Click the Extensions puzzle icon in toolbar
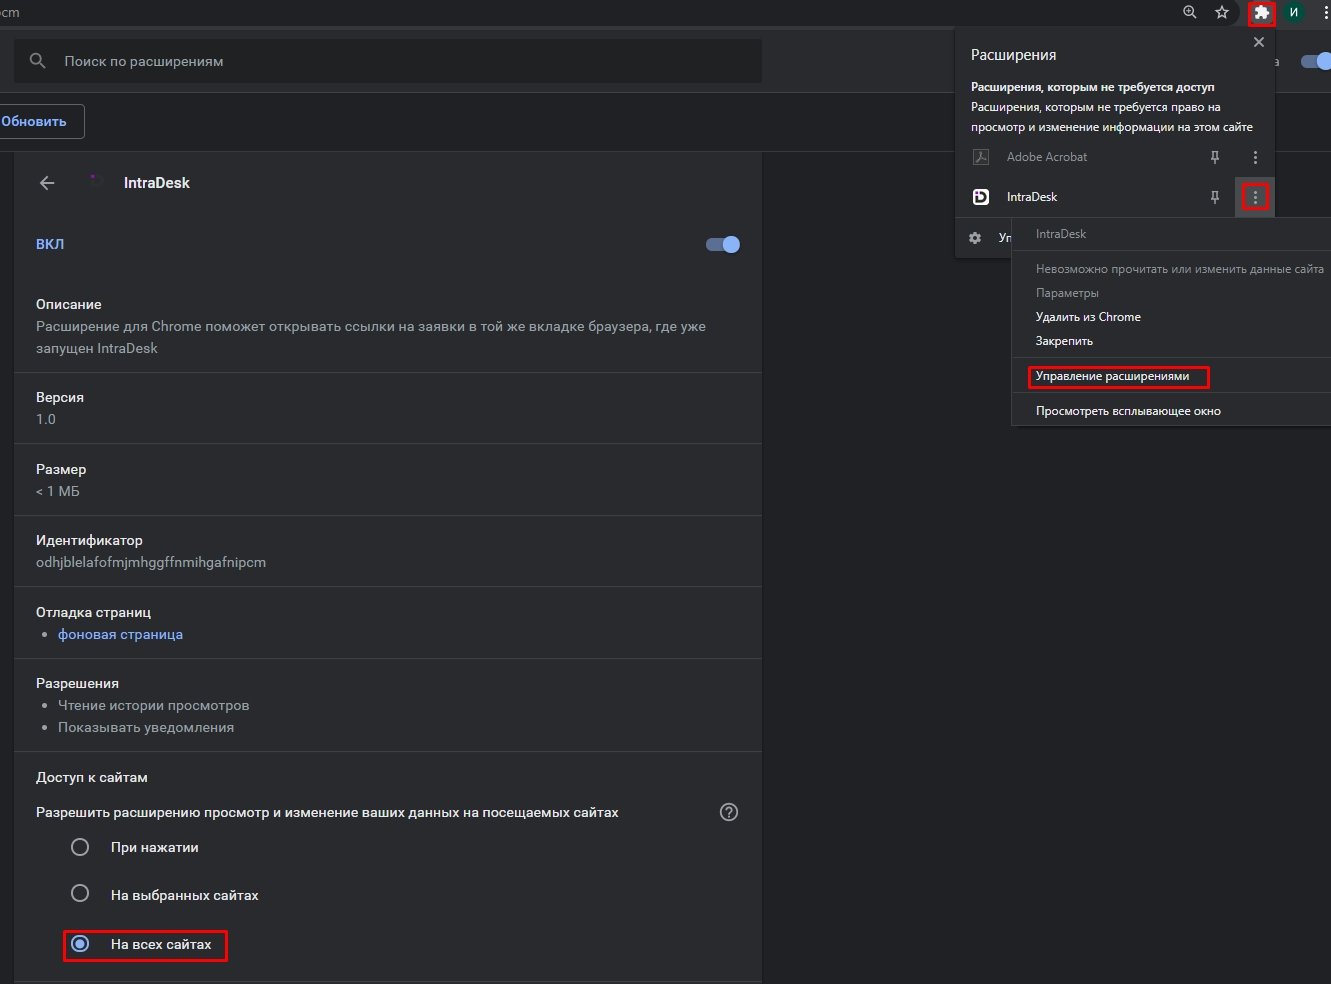The height and width of the screenshot is (984, 1331). click(x=1262, y=13)
